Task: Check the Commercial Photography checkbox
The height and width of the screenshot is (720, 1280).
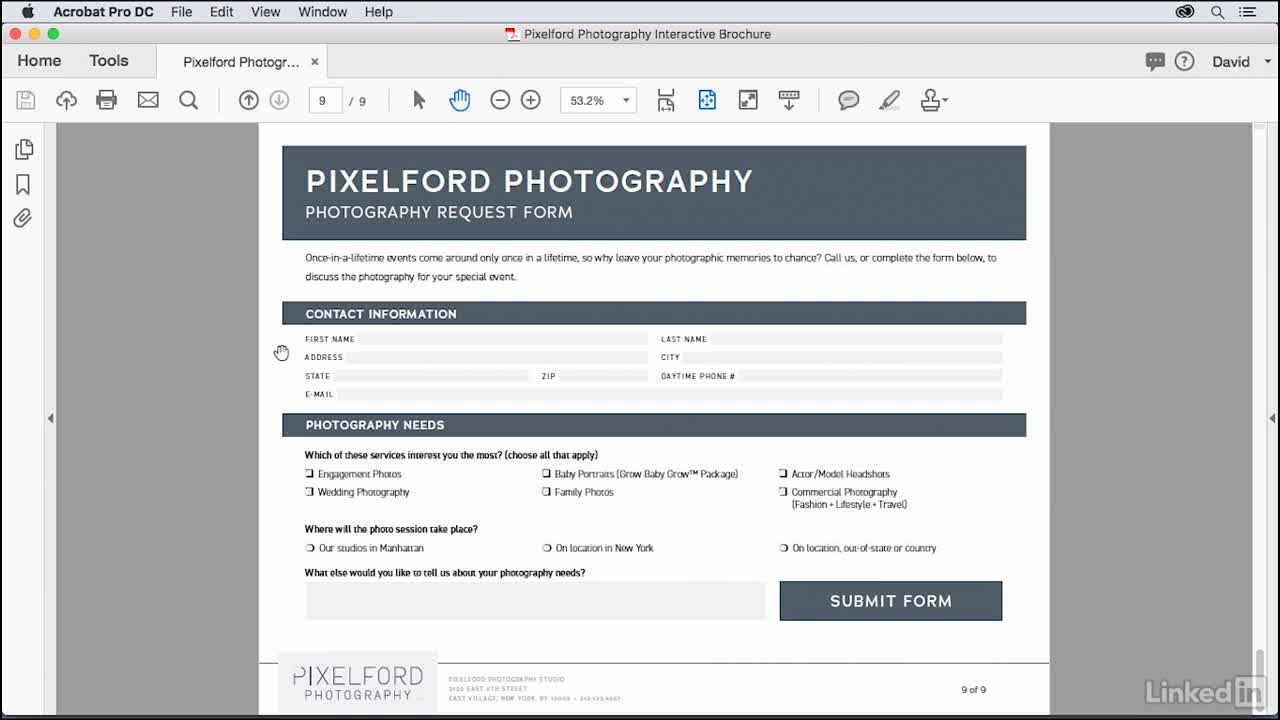Action: pyautogui.click(x=783, y=492)
